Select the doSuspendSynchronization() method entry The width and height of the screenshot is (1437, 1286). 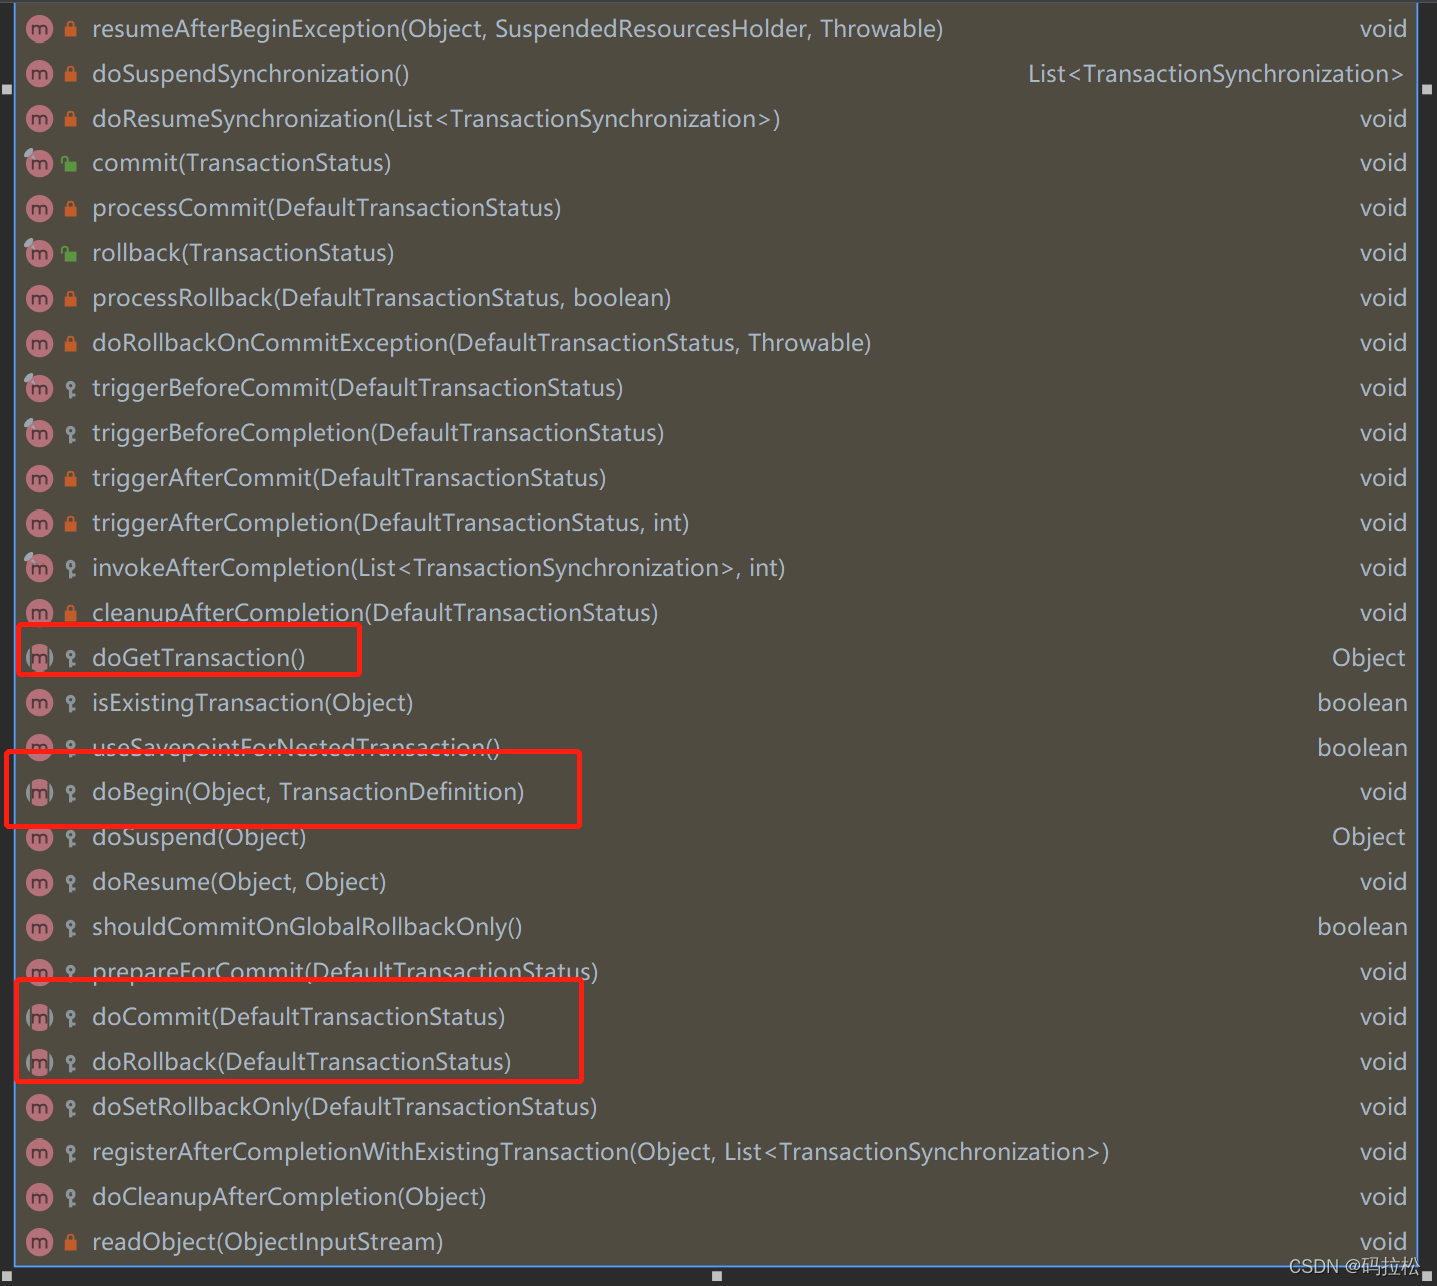point(250,74)
